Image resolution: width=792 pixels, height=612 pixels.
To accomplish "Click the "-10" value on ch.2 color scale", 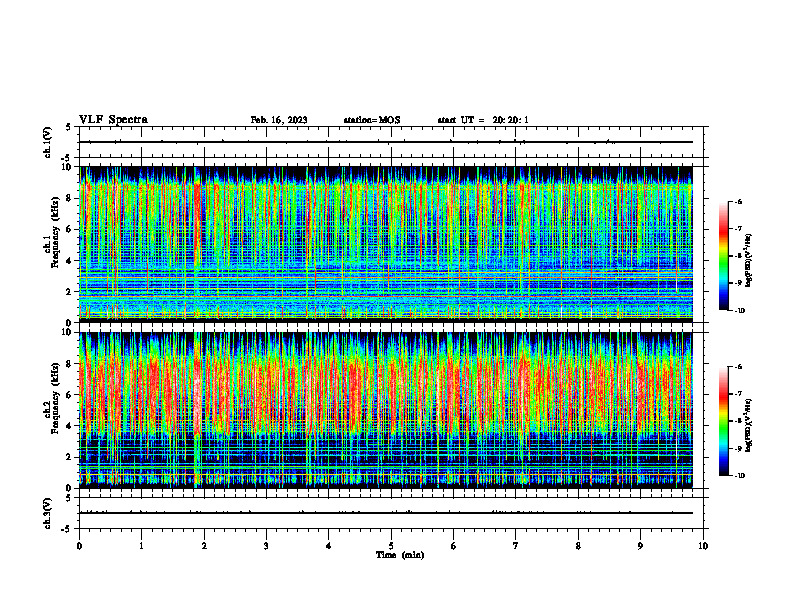I will (740, 476).
